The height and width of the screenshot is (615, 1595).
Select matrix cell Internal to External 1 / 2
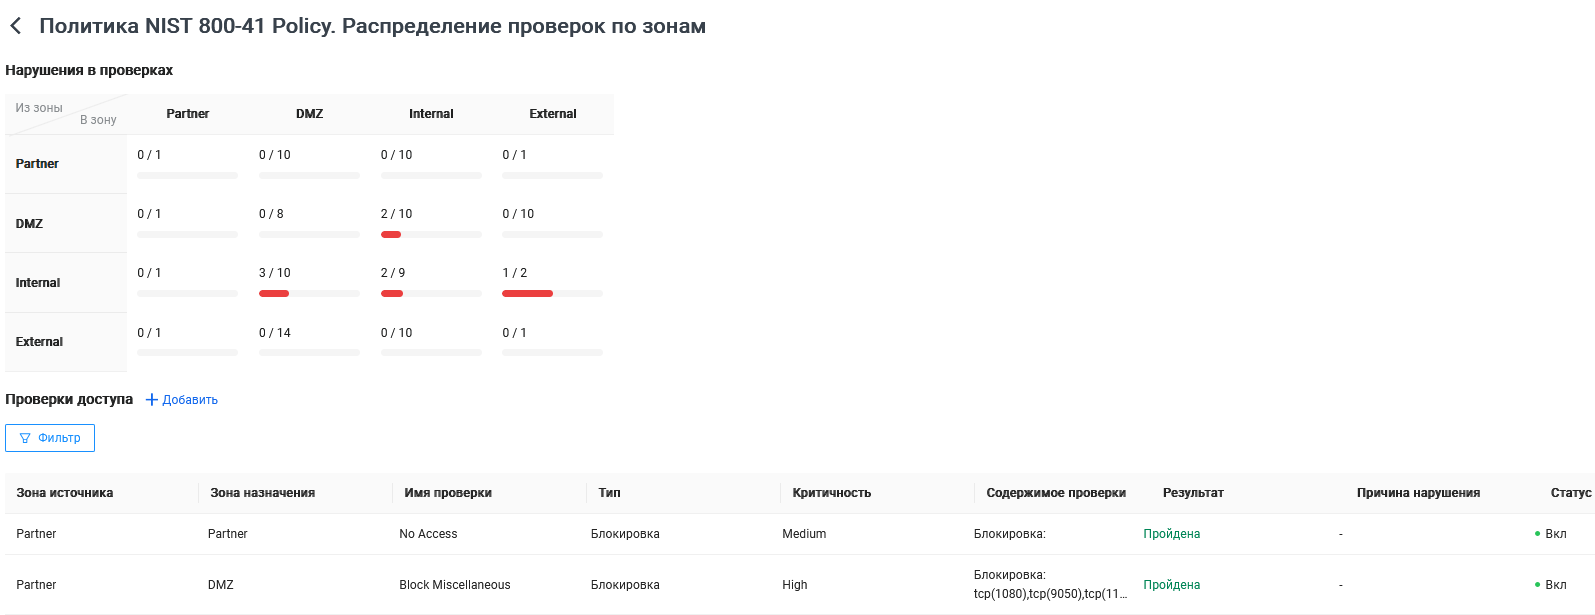pyautogui.click(x=552, y=282)
